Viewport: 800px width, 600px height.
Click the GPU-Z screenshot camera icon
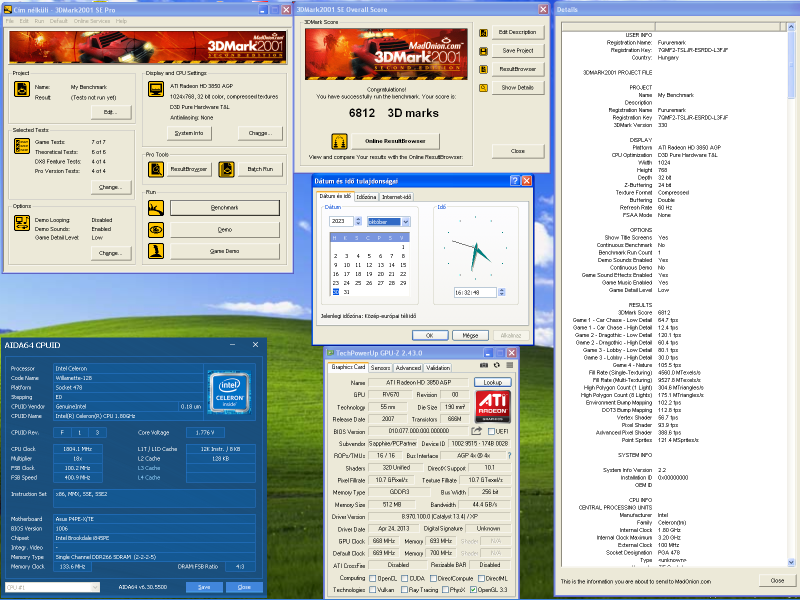(x=484, y=365)
